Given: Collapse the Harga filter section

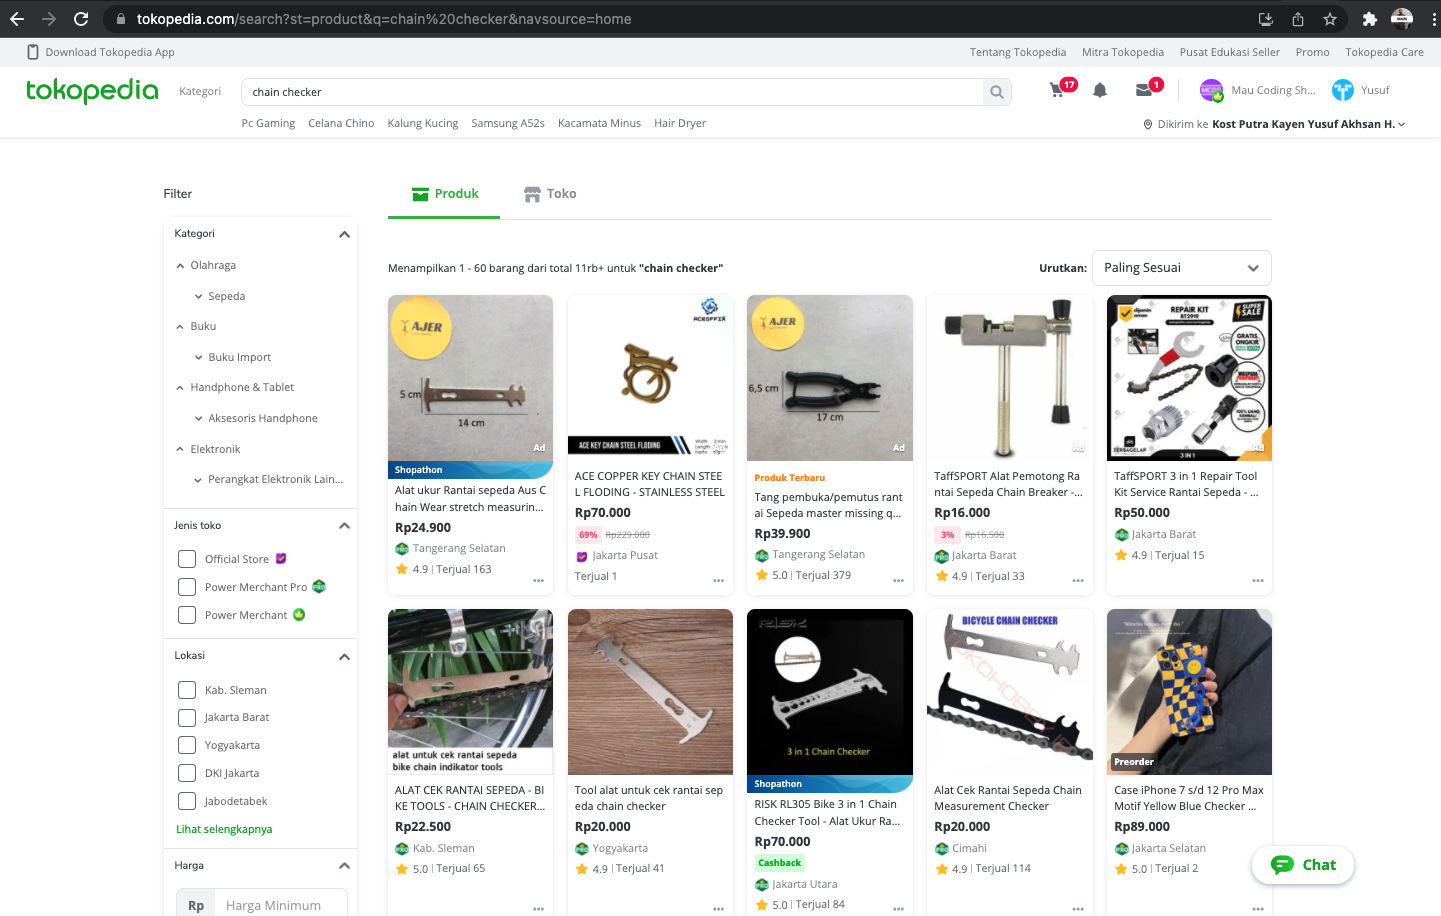Looking at the screenshot, I should coord(344,866).
